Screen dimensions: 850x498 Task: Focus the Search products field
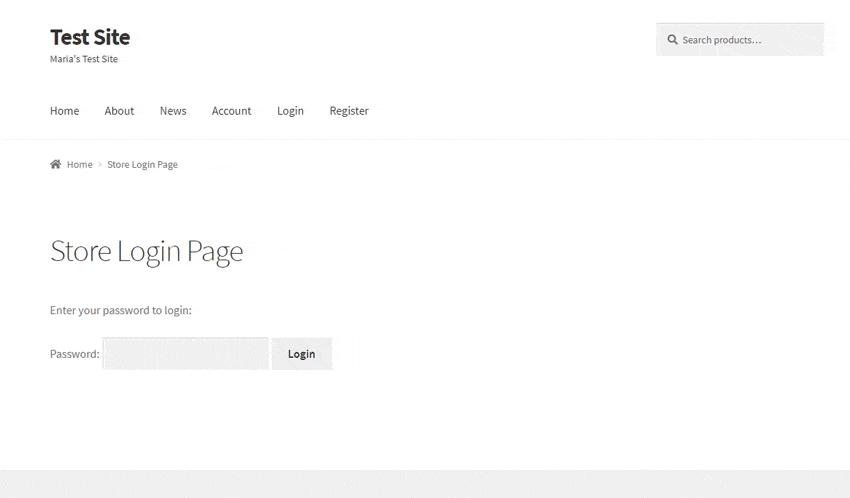pyautogui.click(x=740, y=40)
